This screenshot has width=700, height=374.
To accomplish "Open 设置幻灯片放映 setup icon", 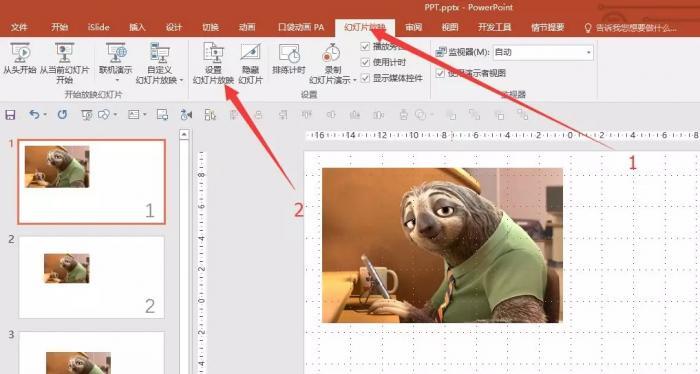I will coord(213,53).
